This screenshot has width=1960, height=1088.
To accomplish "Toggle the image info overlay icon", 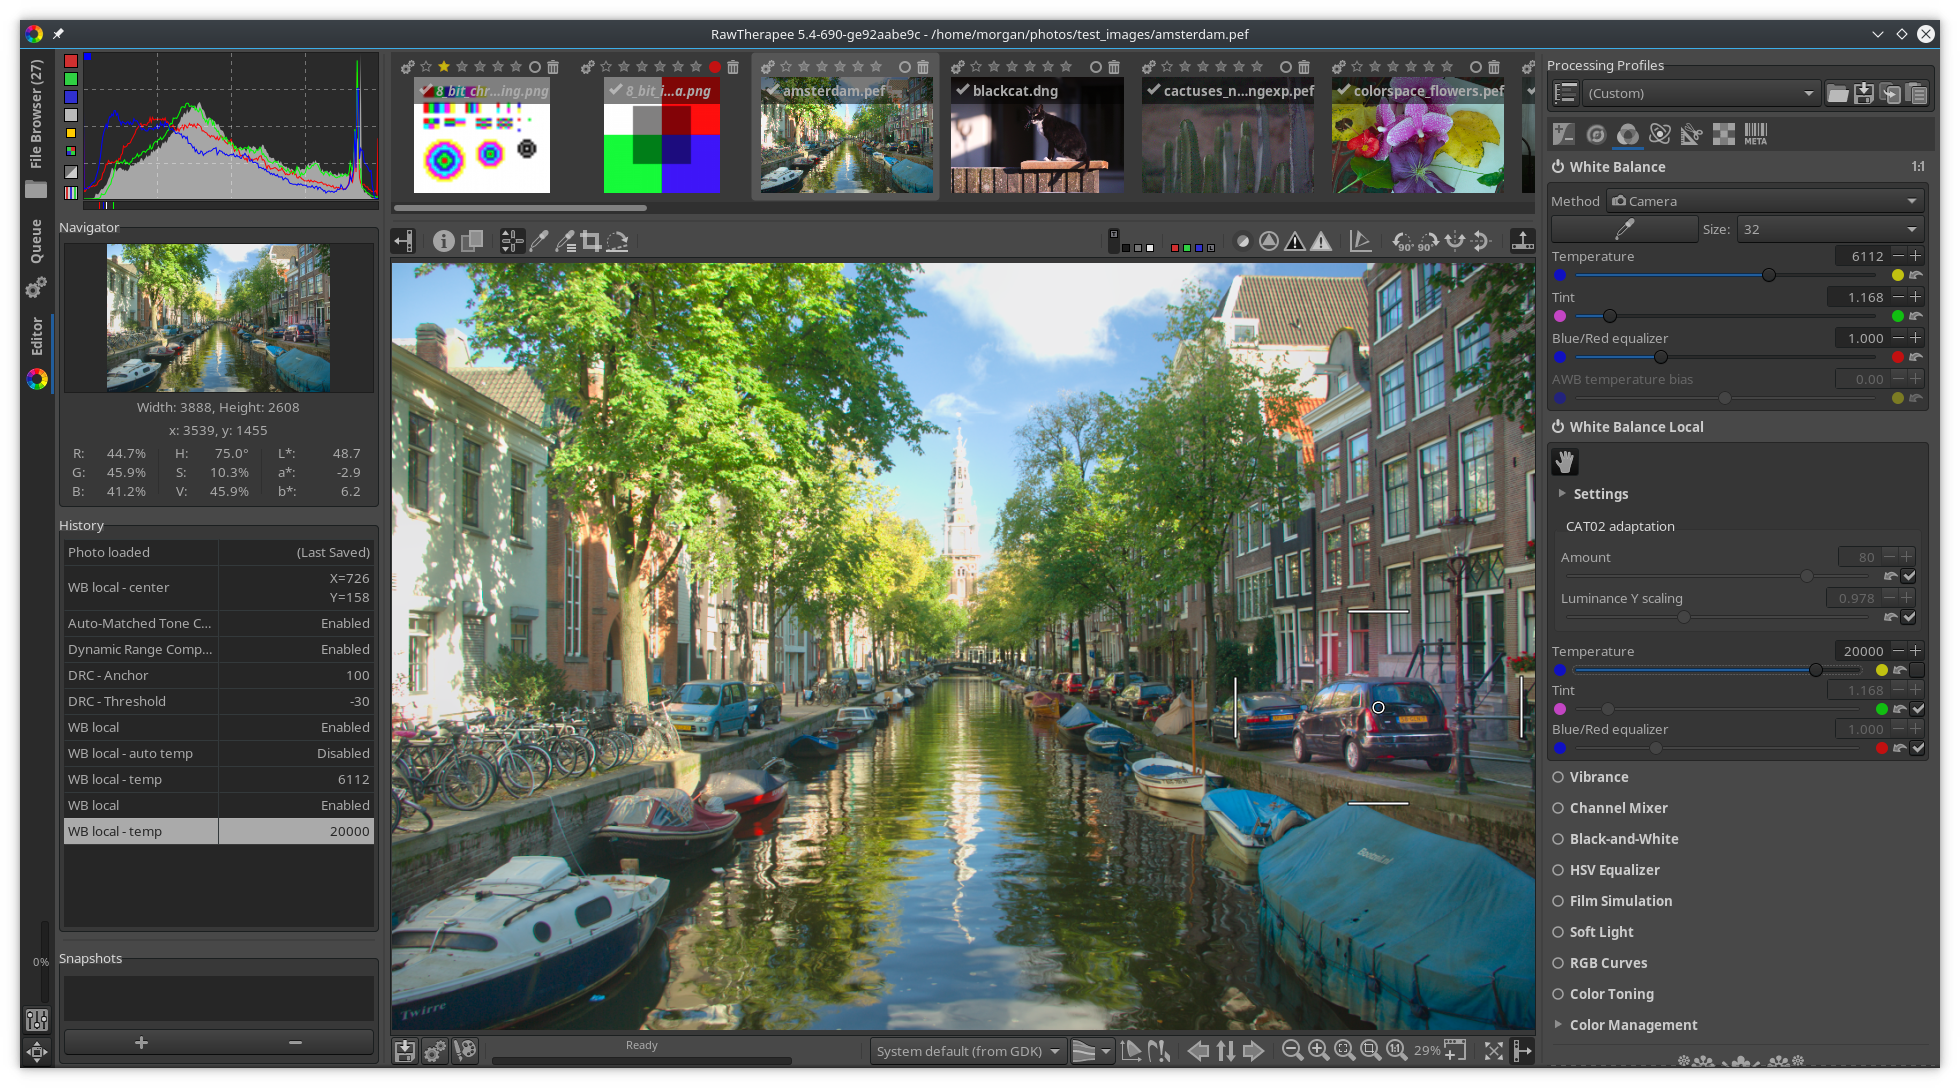I will tap(444, 241).
